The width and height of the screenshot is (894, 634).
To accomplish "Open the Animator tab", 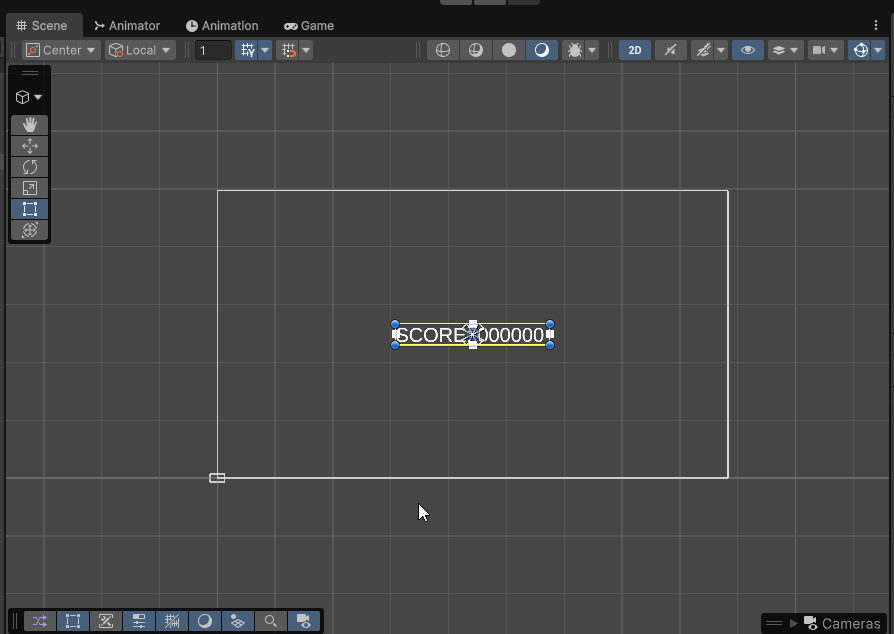I will click(x=127, y=26).
